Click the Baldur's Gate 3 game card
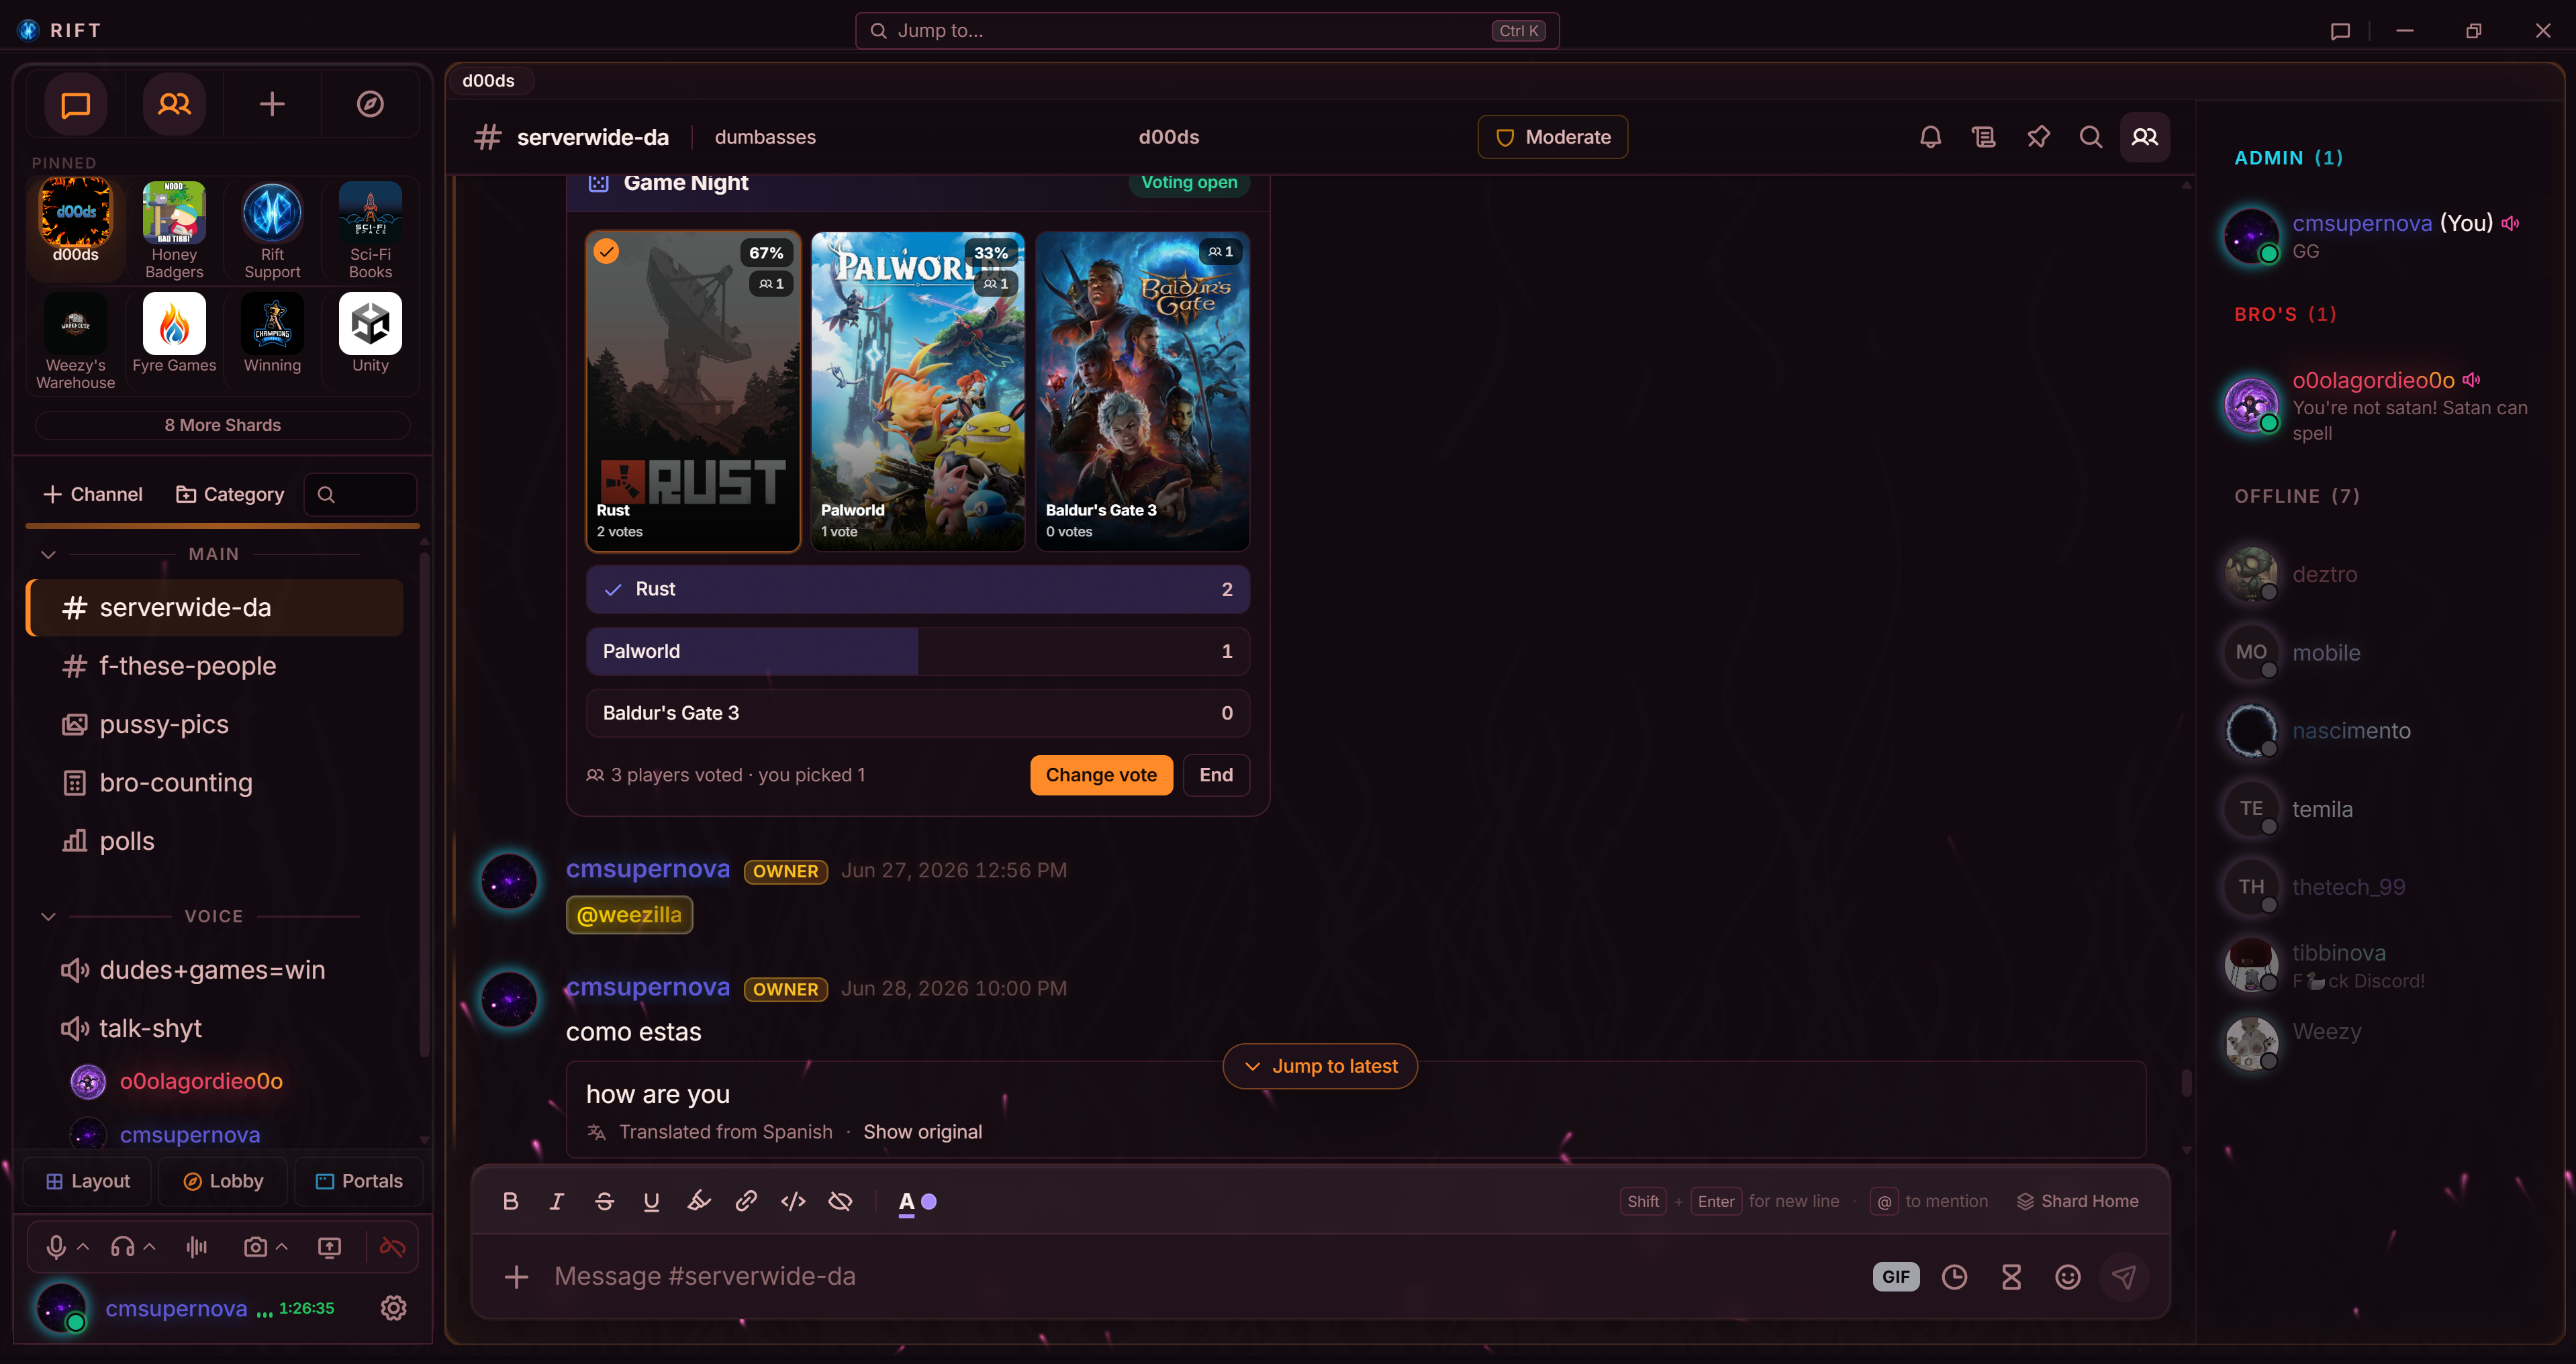This screenshot has height=1364, width=2576. [1142, 391]
